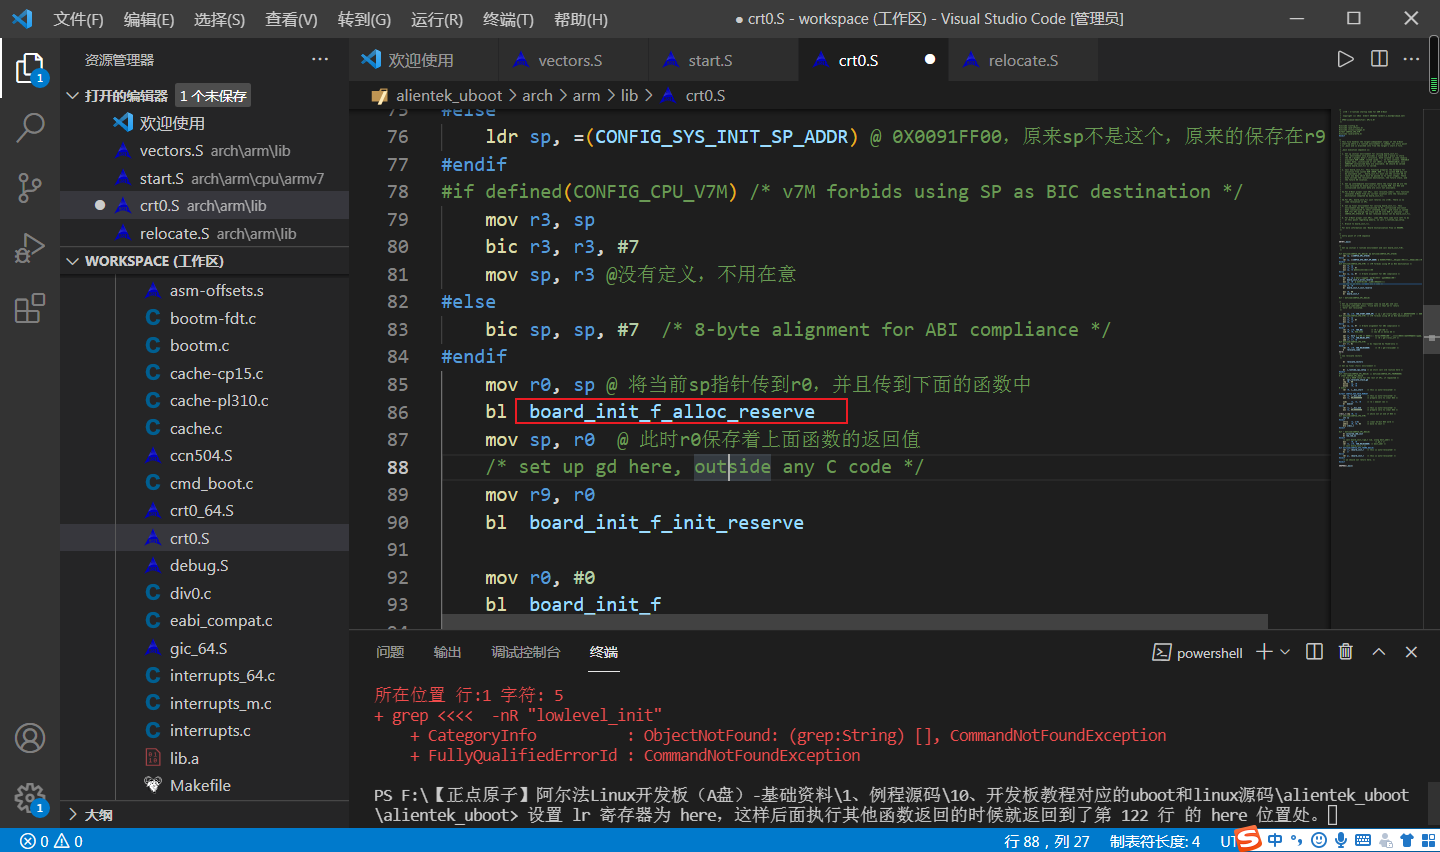The height and width of the screenshot is (852, 1440).
Task: Click lib breadcrumb segment
Action: tap(629, 95)
